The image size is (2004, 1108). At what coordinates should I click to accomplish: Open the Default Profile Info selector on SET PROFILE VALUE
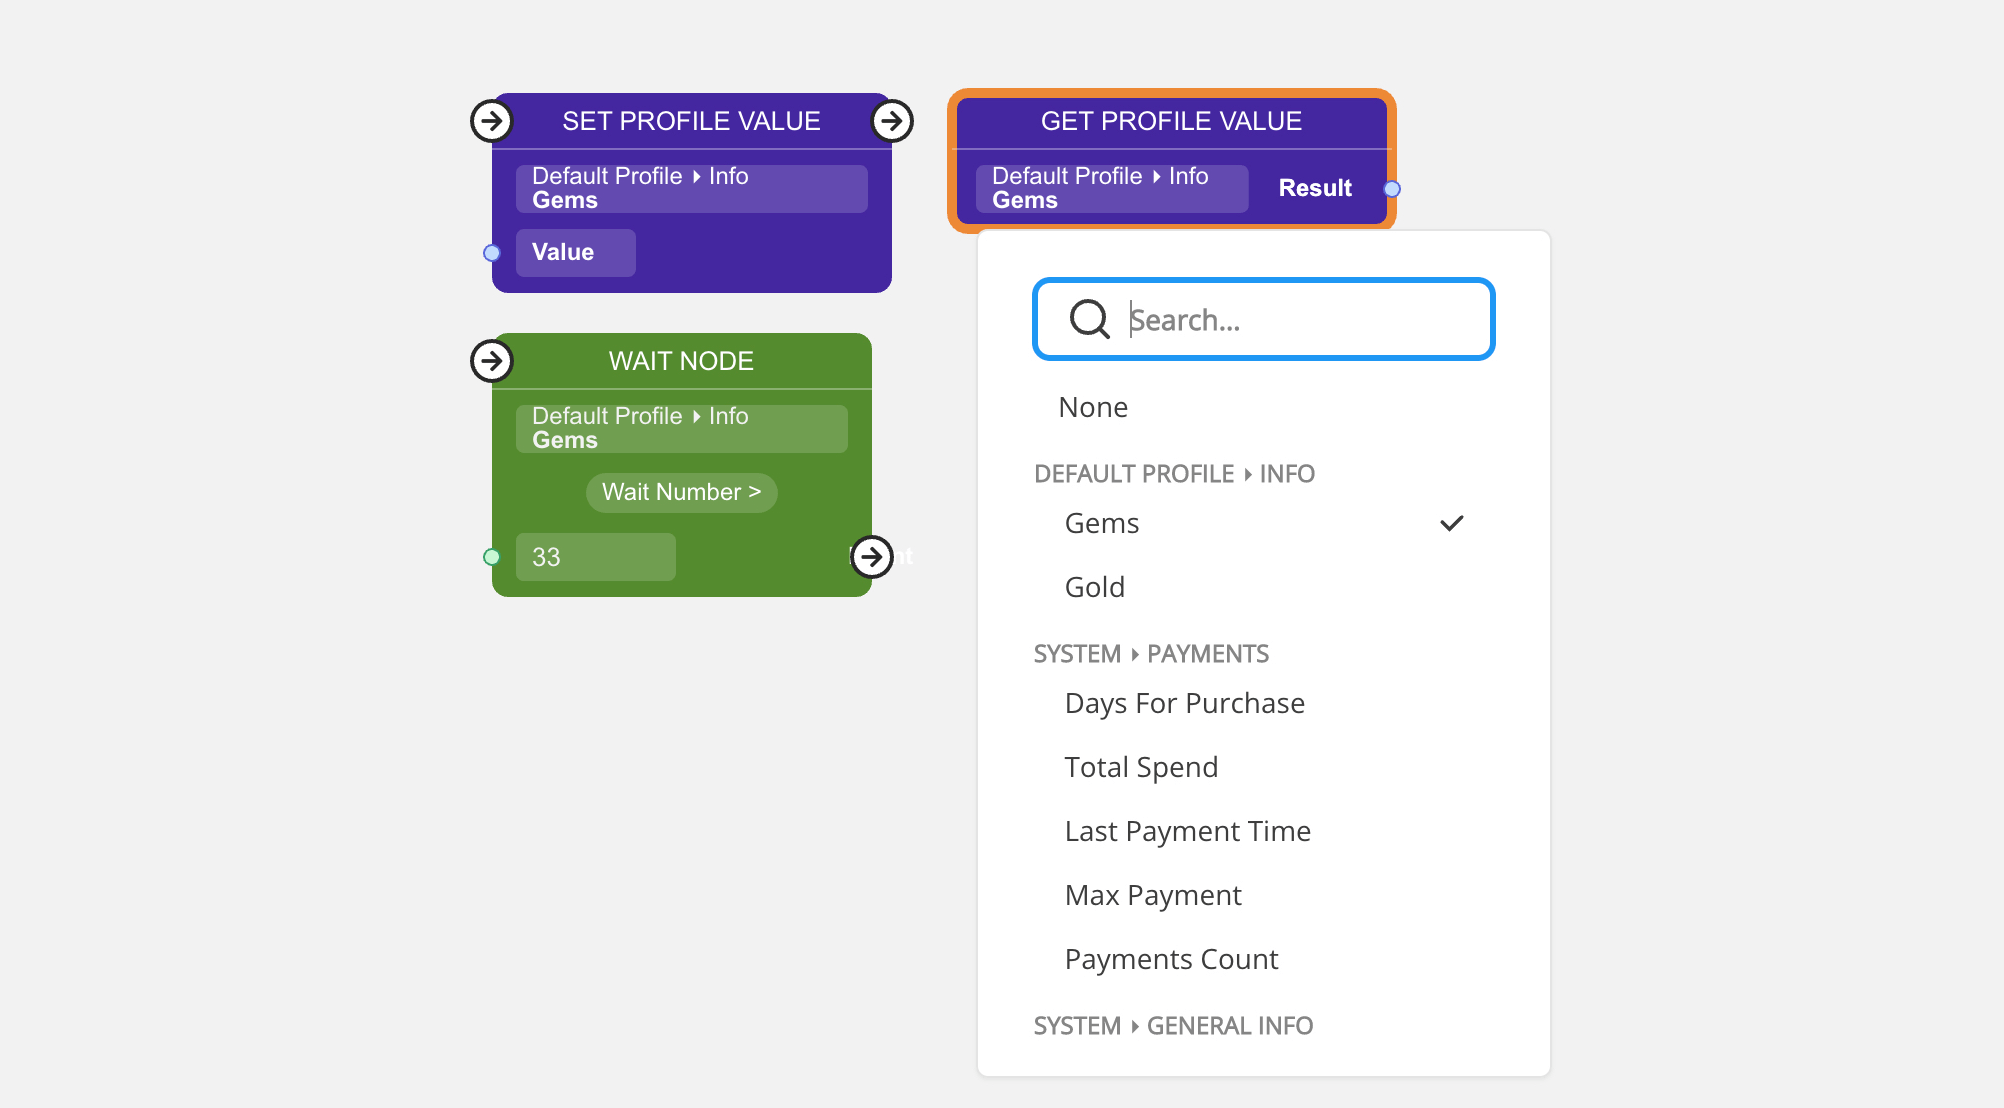coord(690,188)
